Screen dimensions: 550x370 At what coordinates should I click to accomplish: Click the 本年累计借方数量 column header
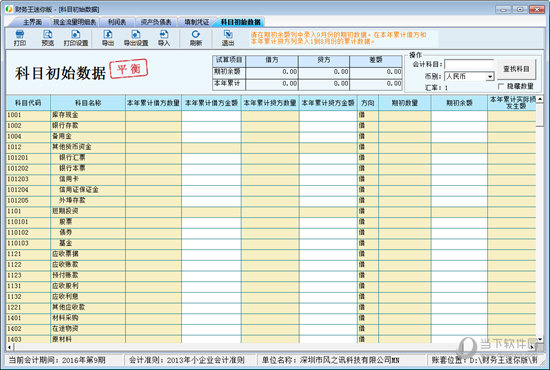(x=153, y=103)
